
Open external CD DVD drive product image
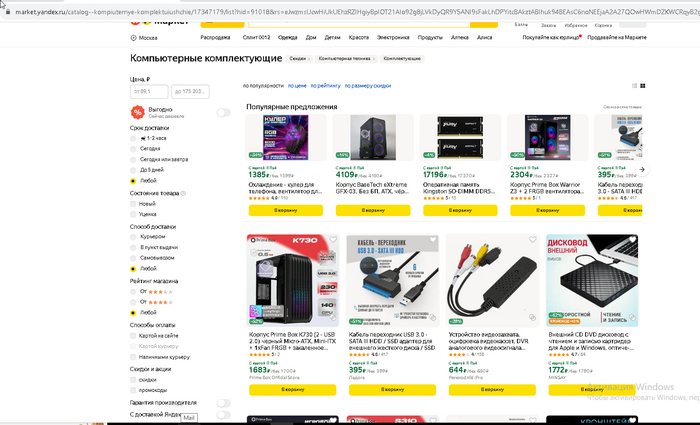click(x=592, y=280)
